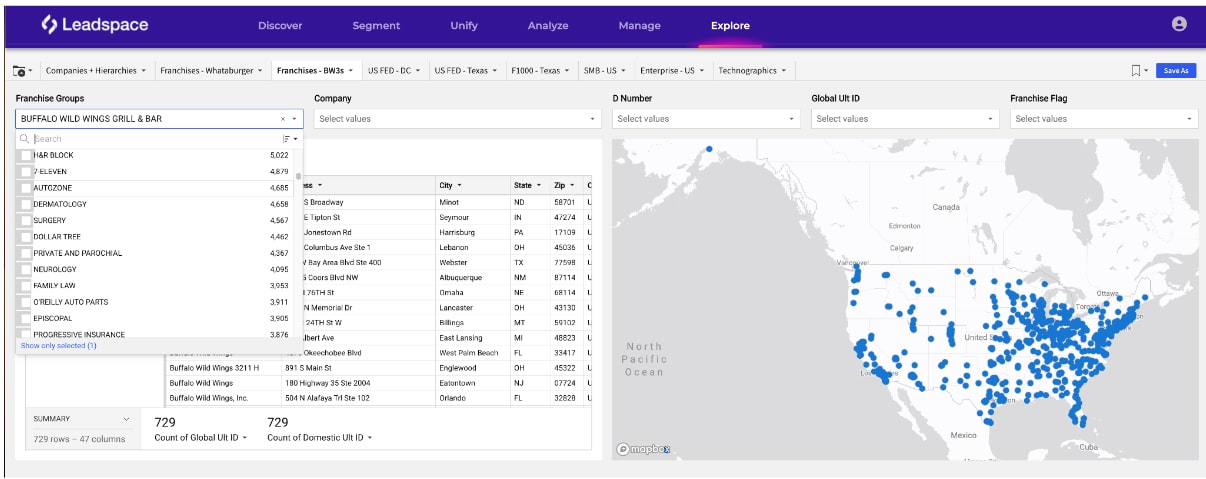Check the H&R BLOCK checkbox
The width and height of the screenshot is (1206, 479).
26,156
